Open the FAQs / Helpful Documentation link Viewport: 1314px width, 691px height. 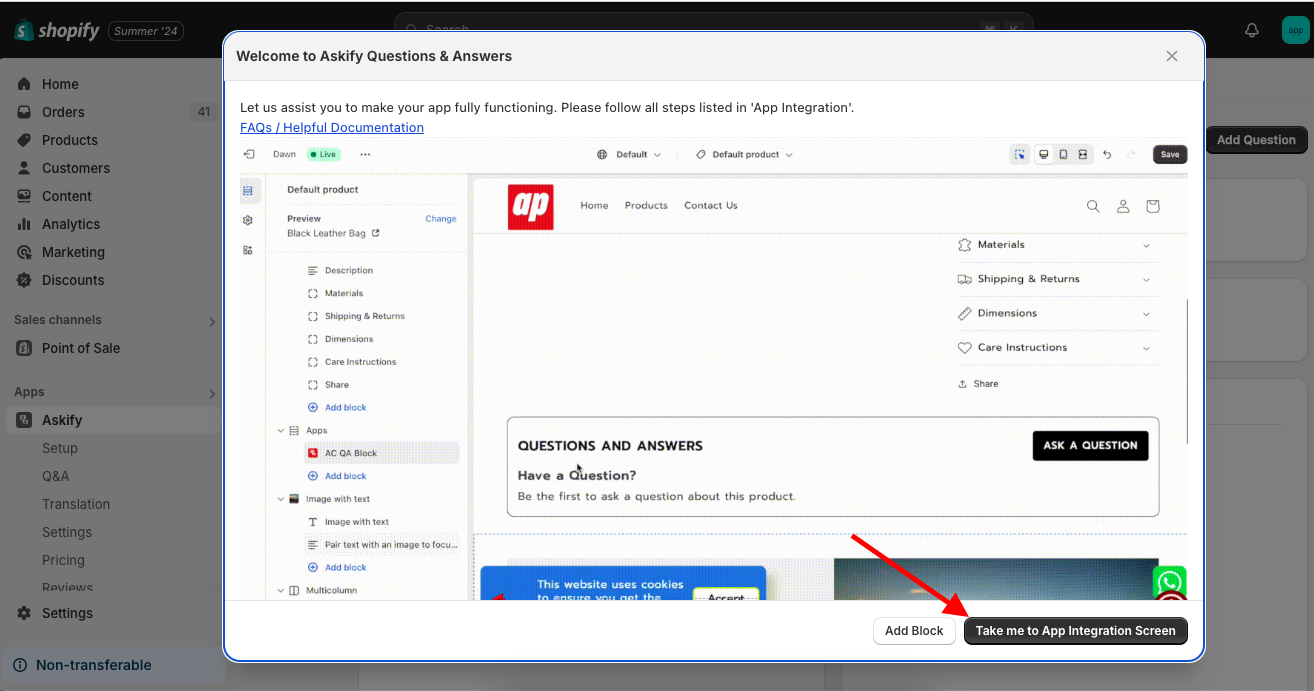tap(332, 127)
